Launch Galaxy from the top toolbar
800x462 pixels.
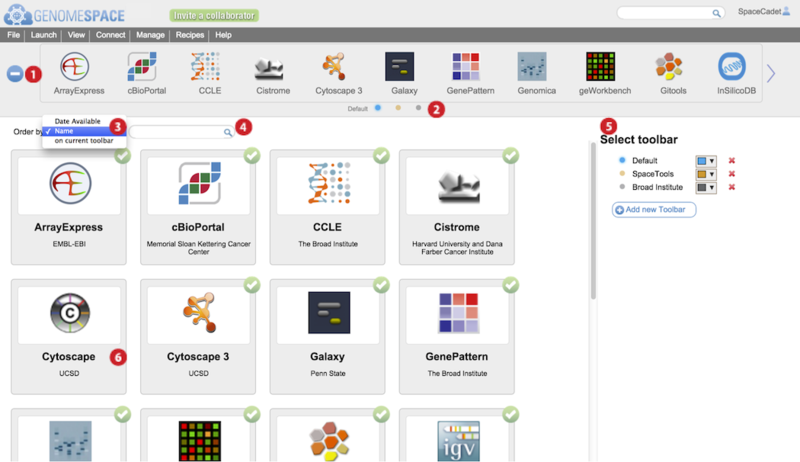pos(399,66)
